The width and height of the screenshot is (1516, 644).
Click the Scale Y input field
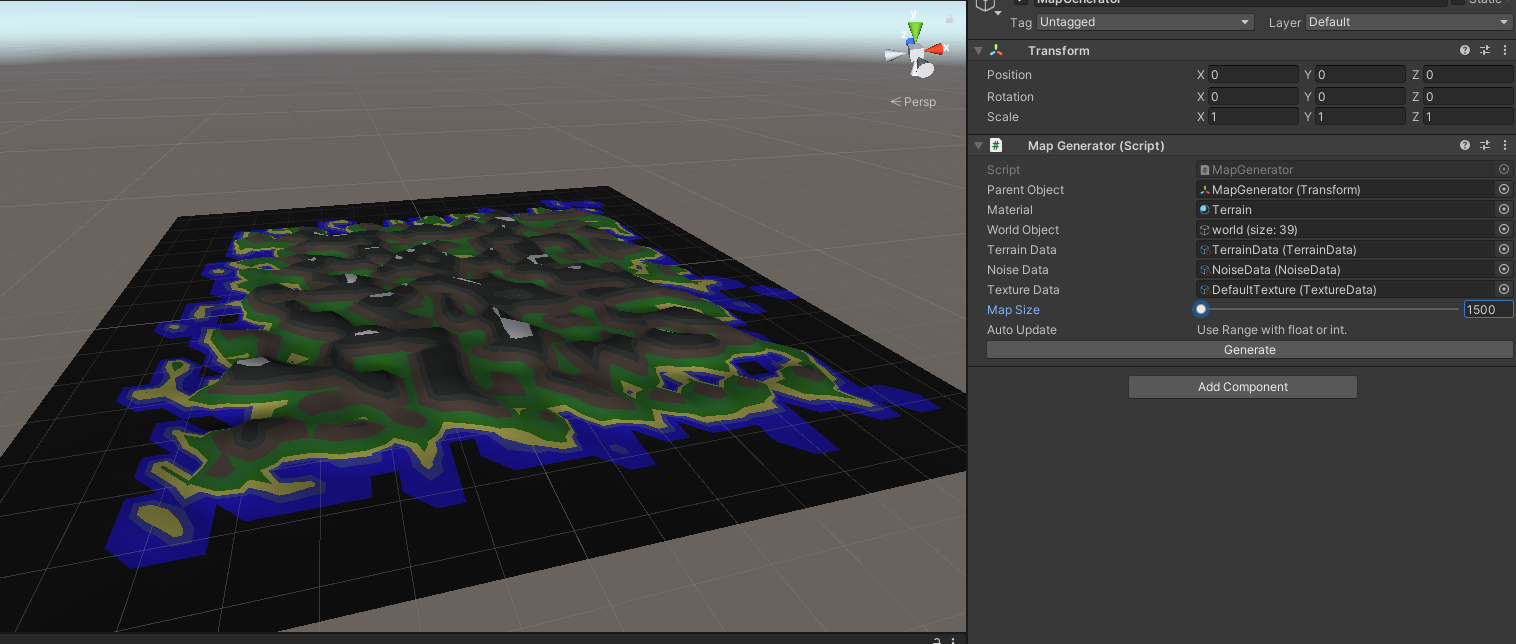click(1360, 117)
